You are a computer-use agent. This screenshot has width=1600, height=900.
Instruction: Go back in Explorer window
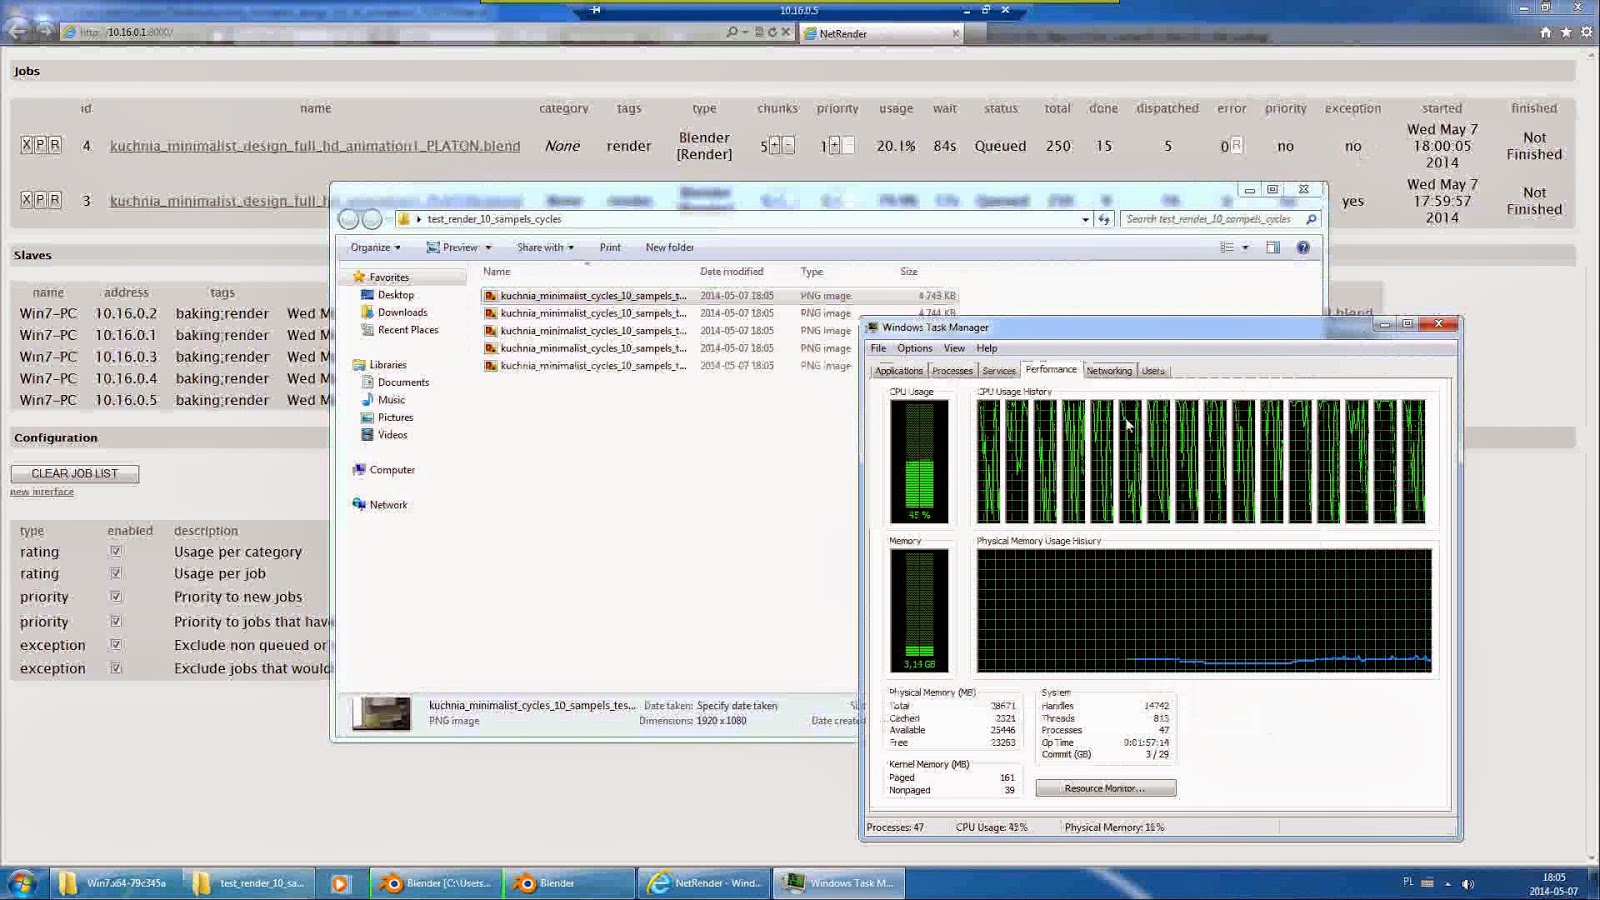(x=348, y=219)
